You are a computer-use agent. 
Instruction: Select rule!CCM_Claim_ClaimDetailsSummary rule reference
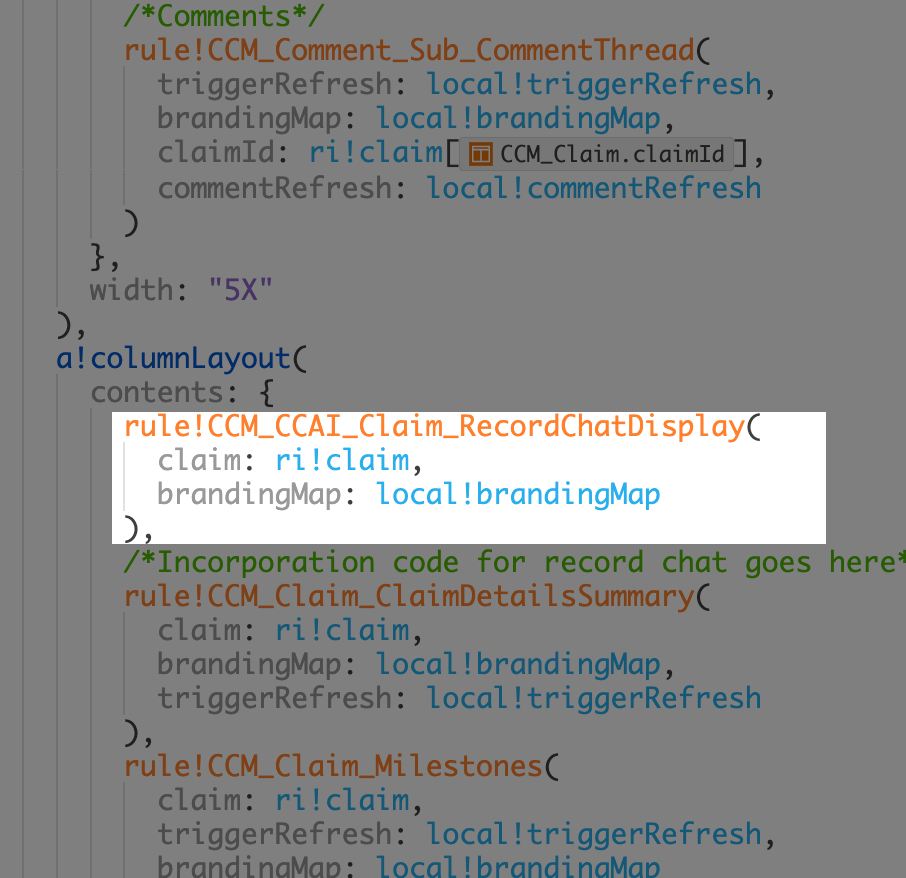pos(409,596)
